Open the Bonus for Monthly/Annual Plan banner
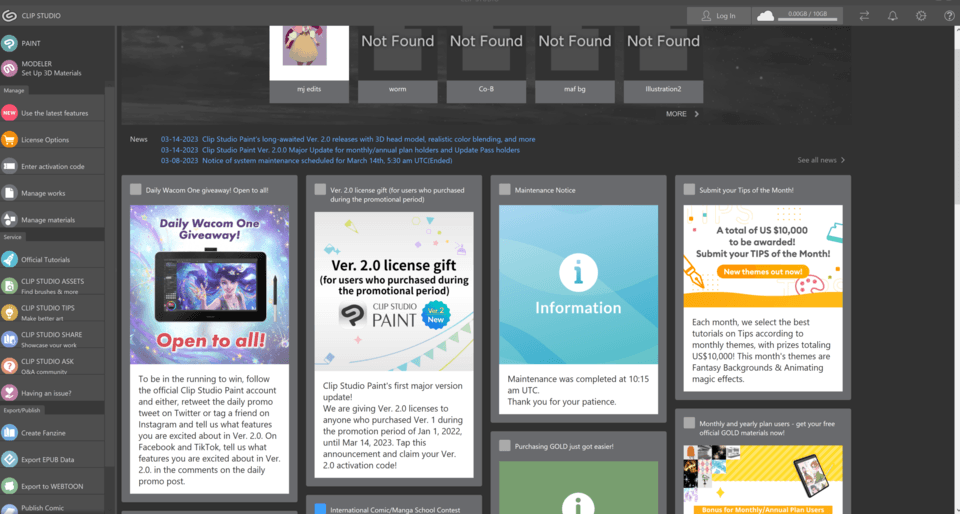The image size is (960, 514). [763, 480]
